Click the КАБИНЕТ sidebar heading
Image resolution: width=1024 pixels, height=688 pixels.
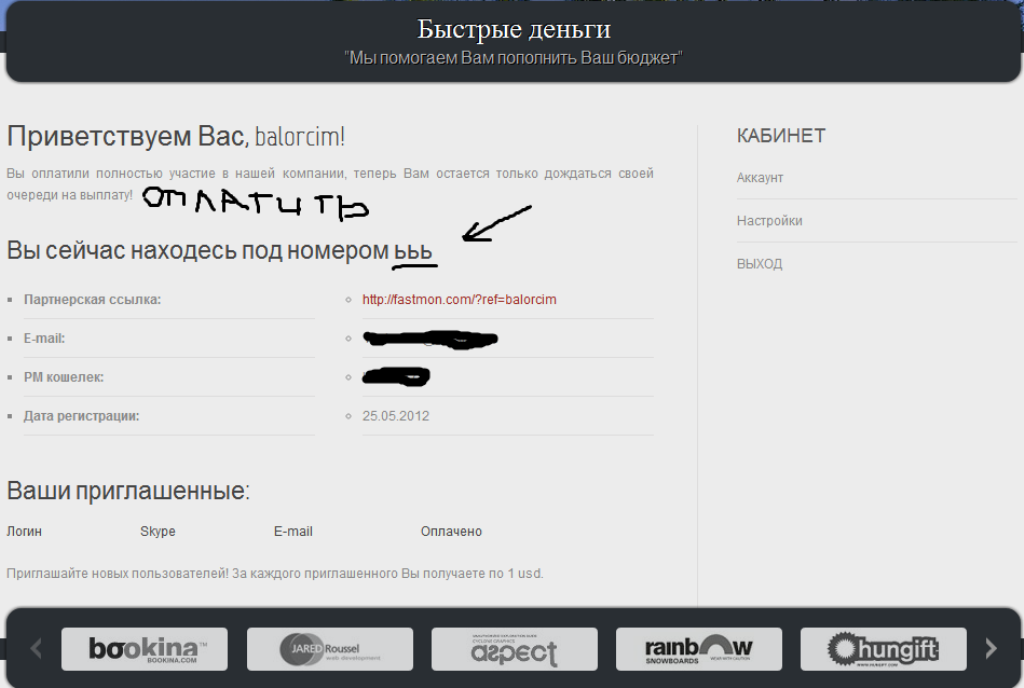click(781, 136)
